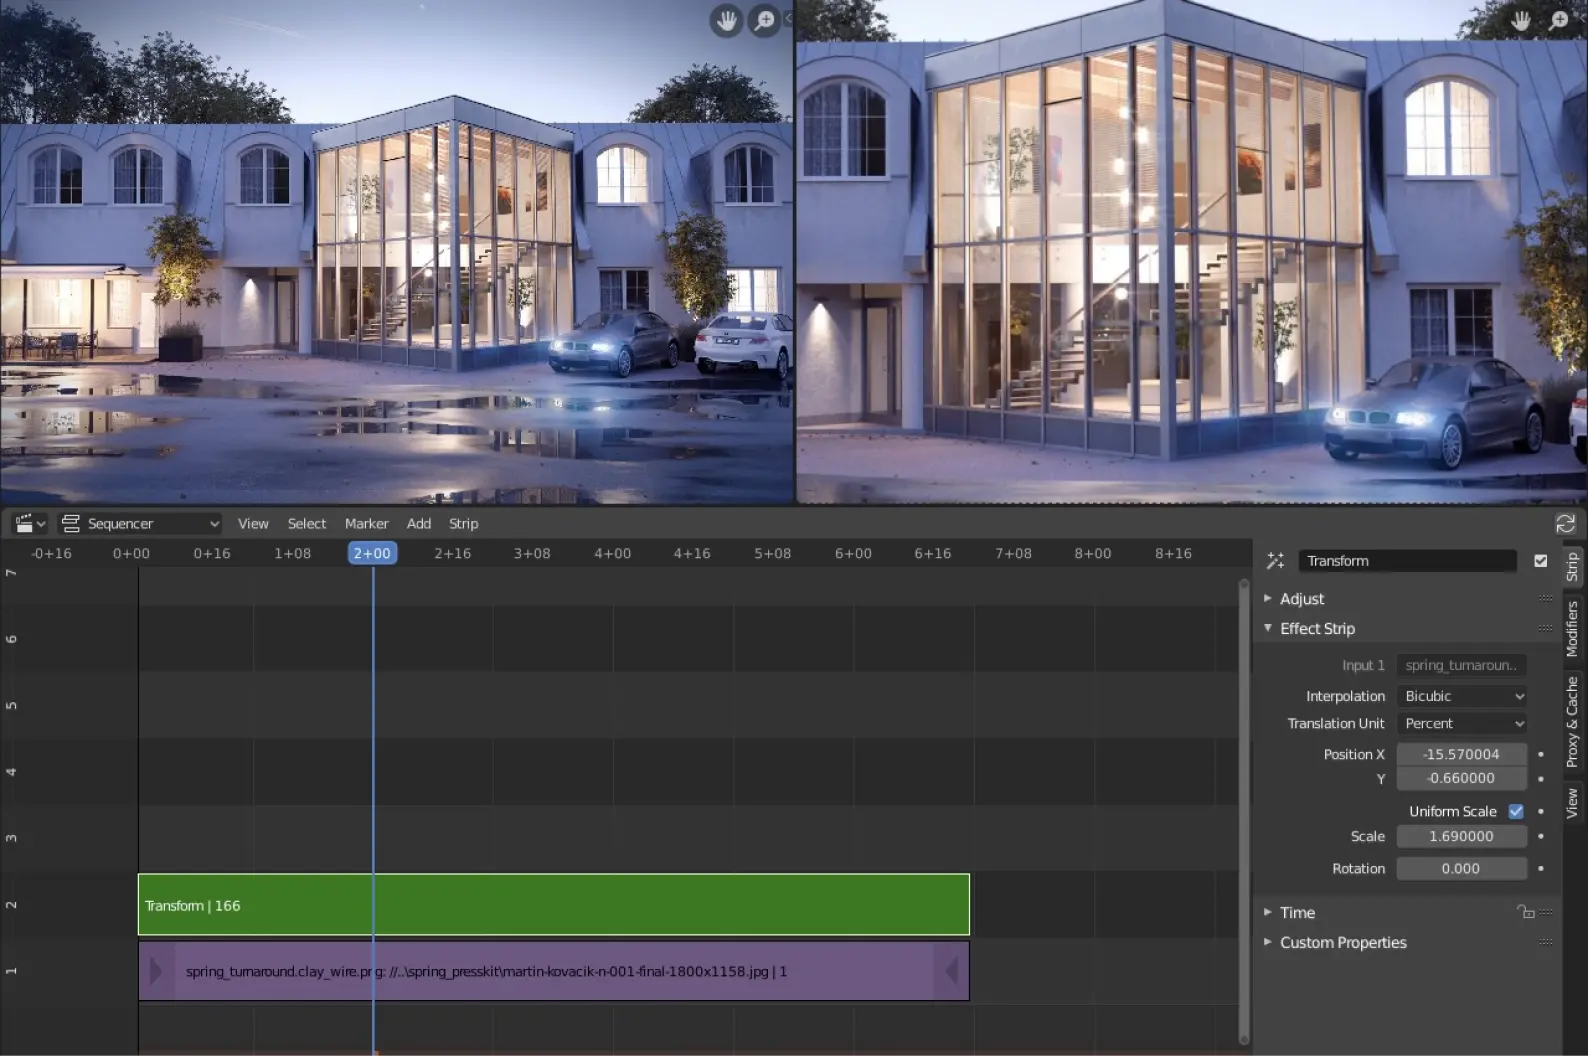Switch to the View sidebar tab
Screen dimensions: 1588x1056
[1573, 803]
